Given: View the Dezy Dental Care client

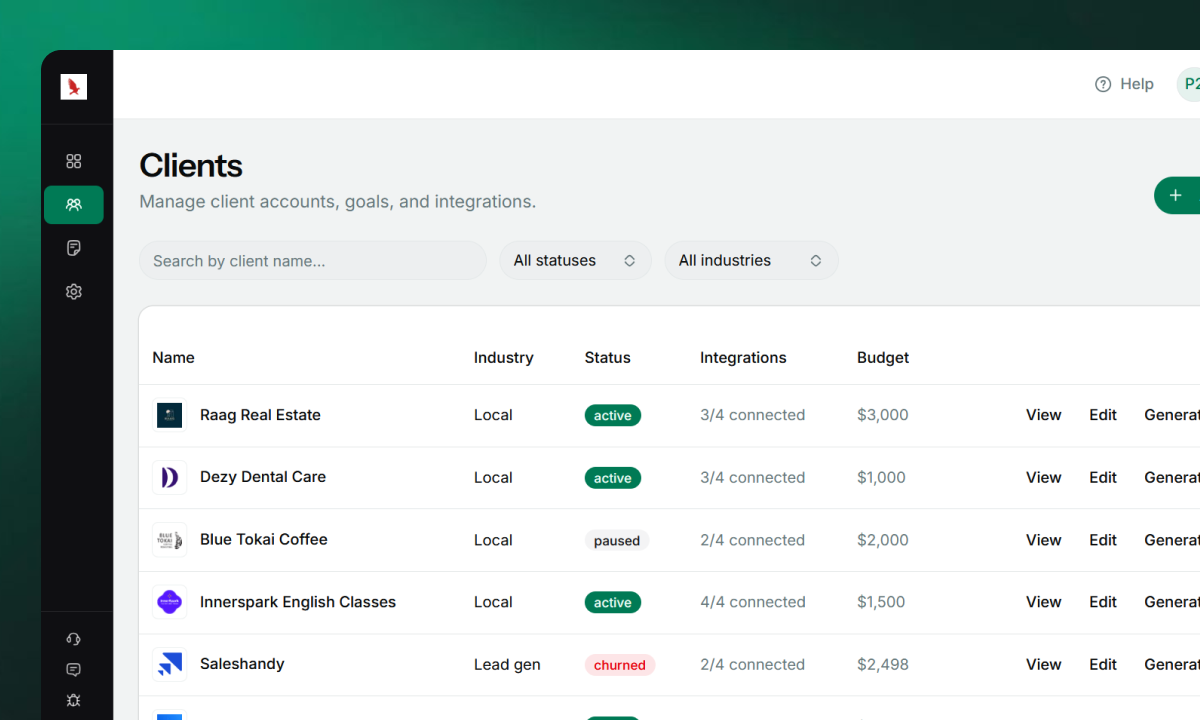Looking at the screenshot, I should 1043,477.
